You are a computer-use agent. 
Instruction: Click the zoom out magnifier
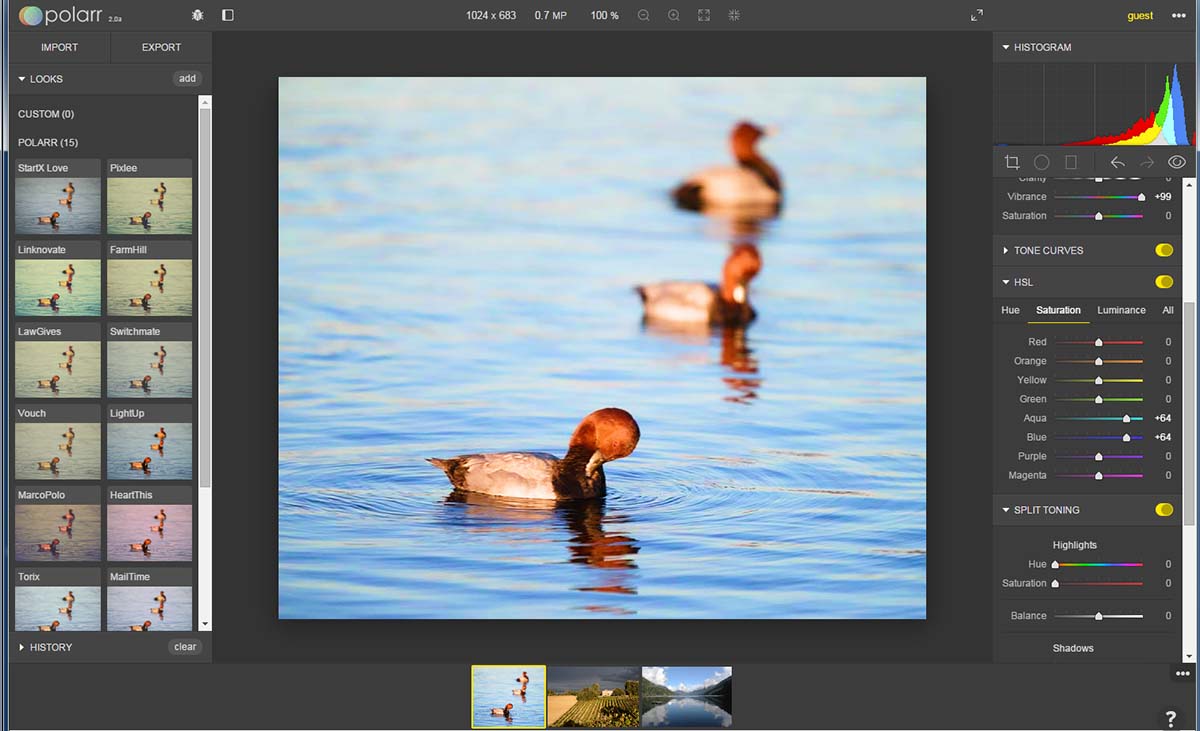(643, 16)
